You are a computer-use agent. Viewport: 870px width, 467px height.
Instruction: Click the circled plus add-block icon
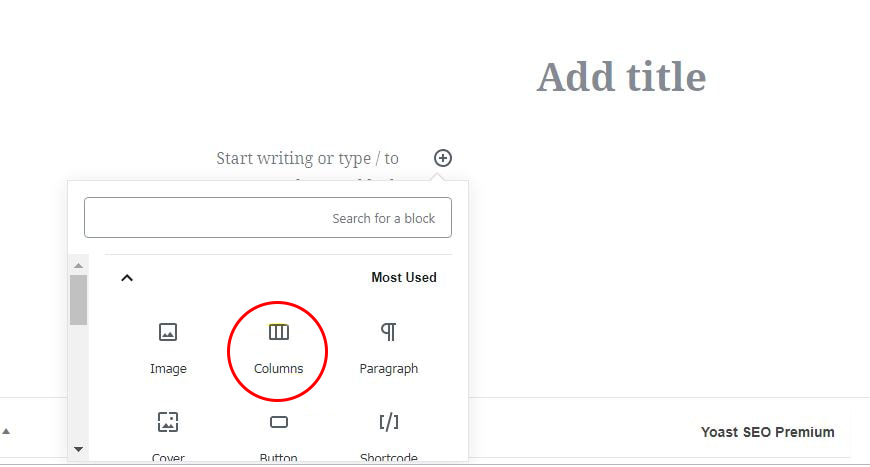point(442,158)
